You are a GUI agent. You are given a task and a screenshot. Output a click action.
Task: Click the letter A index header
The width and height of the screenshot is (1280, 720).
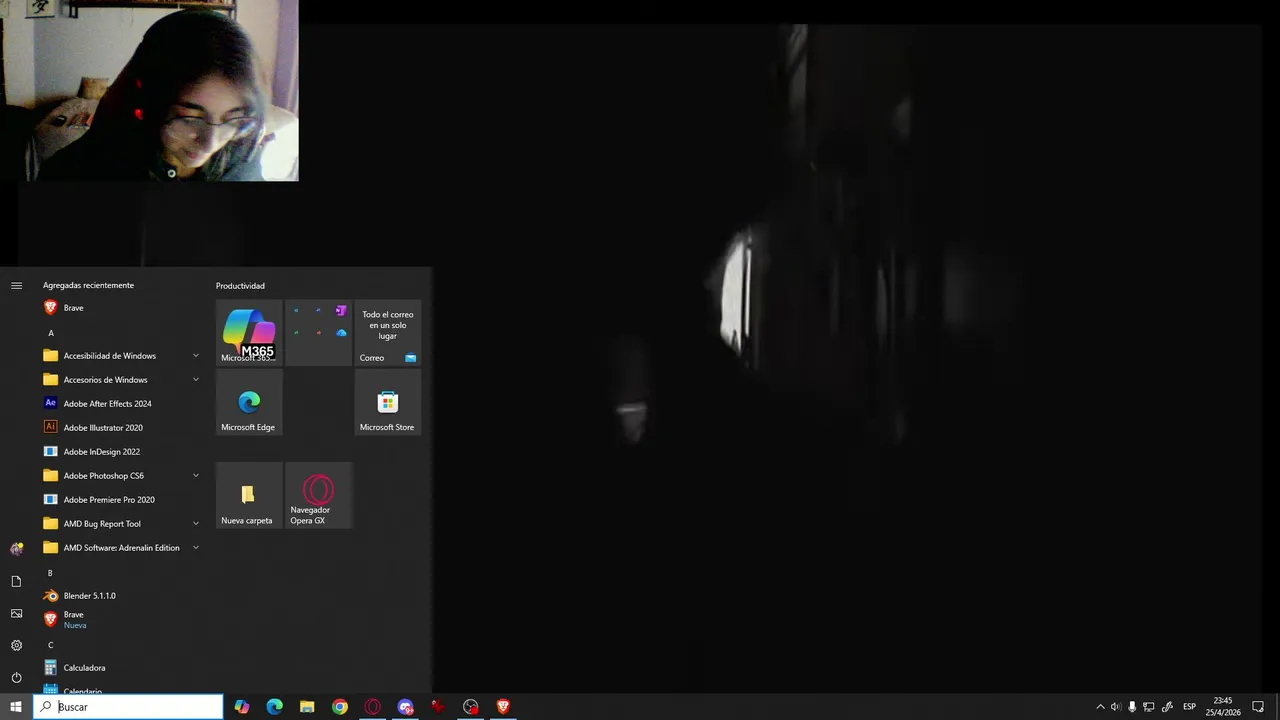[x=51, y=333]
